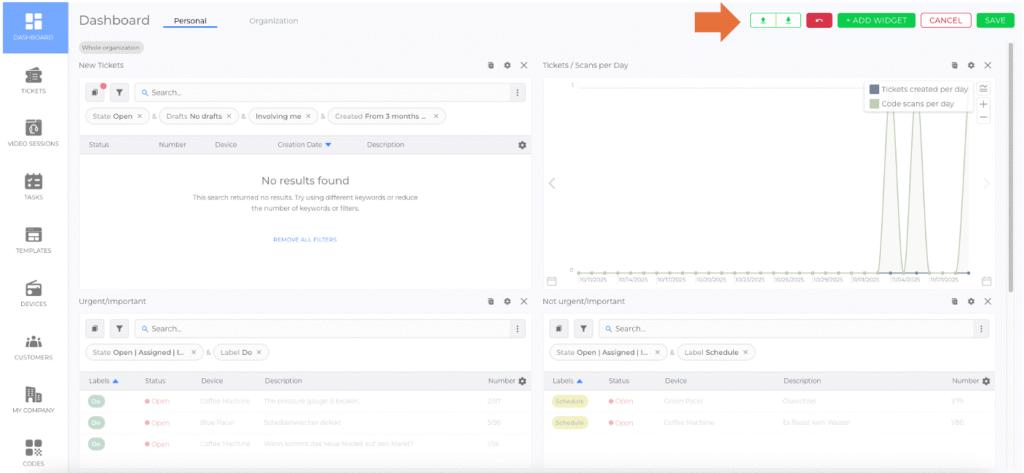Open column settings gear in Urgent/Important table
Image resolution: width=1024 pixels, height=473 pixels.
[522, 381]
